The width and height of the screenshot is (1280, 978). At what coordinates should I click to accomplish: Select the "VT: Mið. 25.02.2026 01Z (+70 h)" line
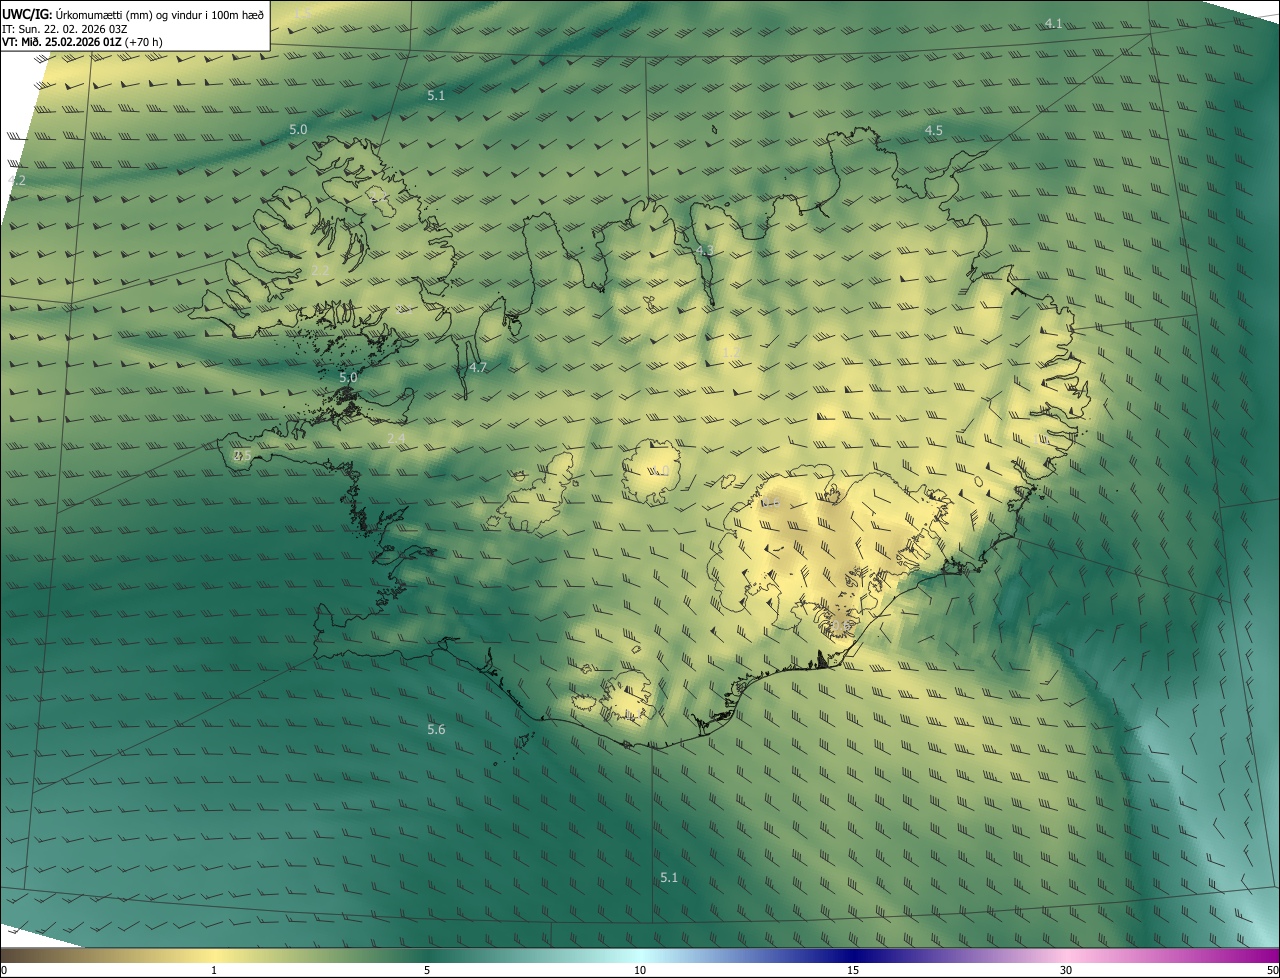(x=82, y=42)
